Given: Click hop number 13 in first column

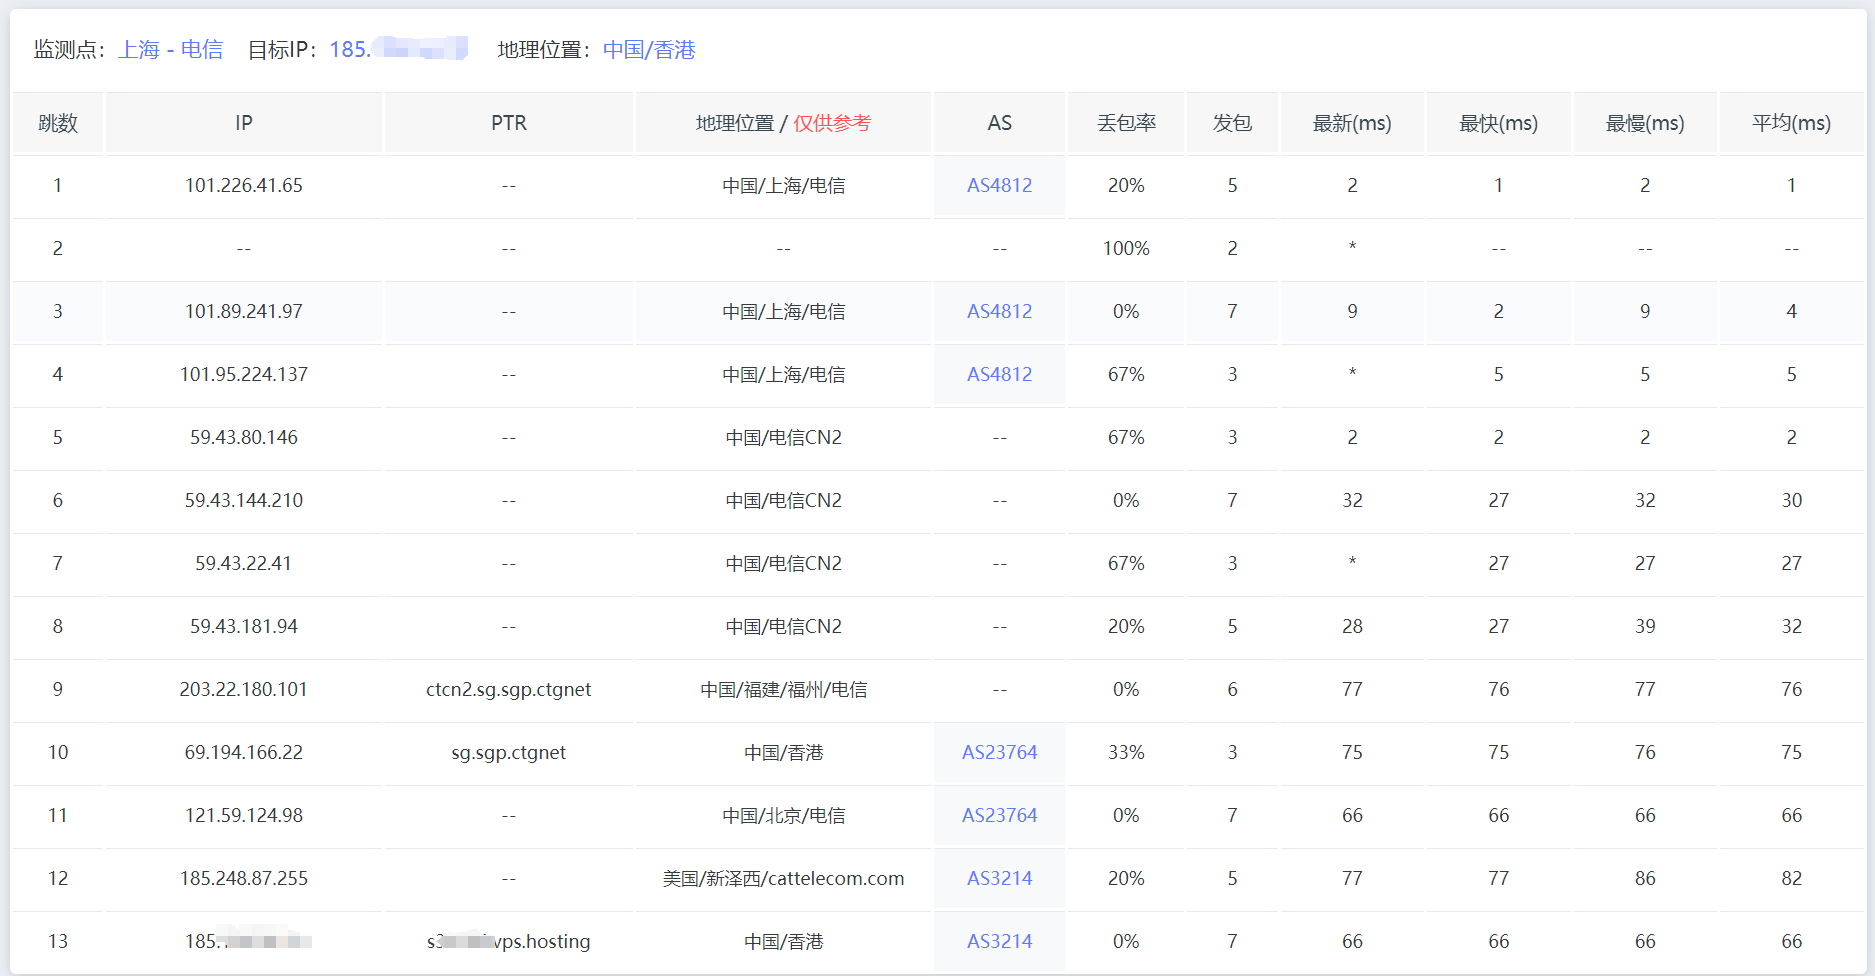Looking at the screenshot, I should pyautogui.click(x=58, y=941).
